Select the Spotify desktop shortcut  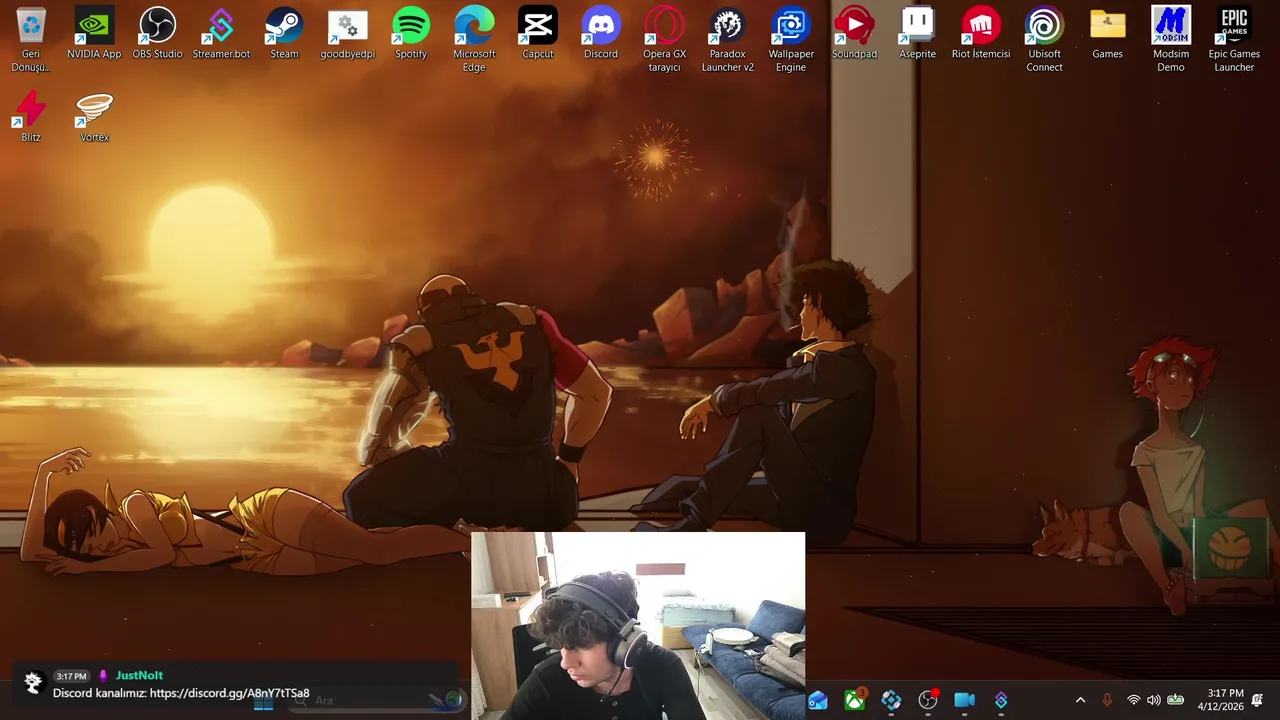tap(411, 34)
